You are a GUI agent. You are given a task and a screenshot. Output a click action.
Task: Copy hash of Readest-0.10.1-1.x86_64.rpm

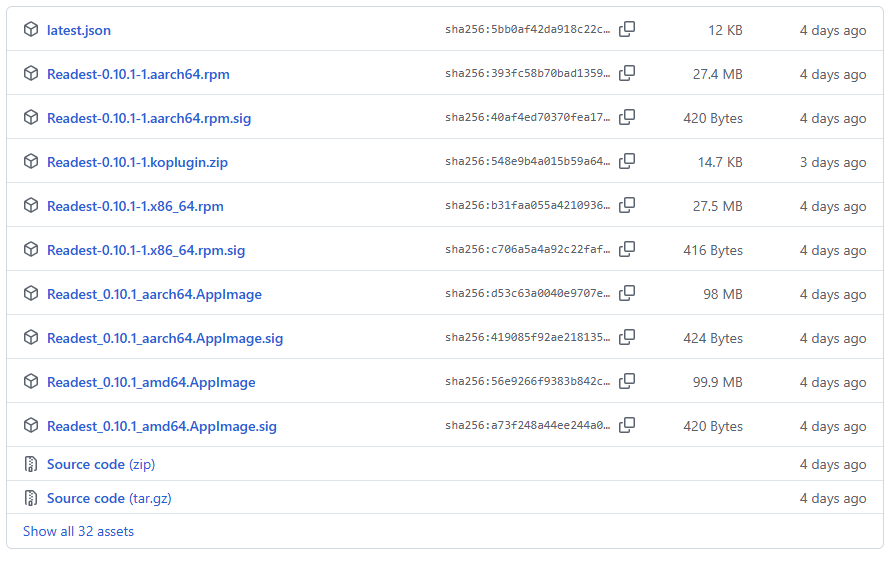(x=627, y=206)
